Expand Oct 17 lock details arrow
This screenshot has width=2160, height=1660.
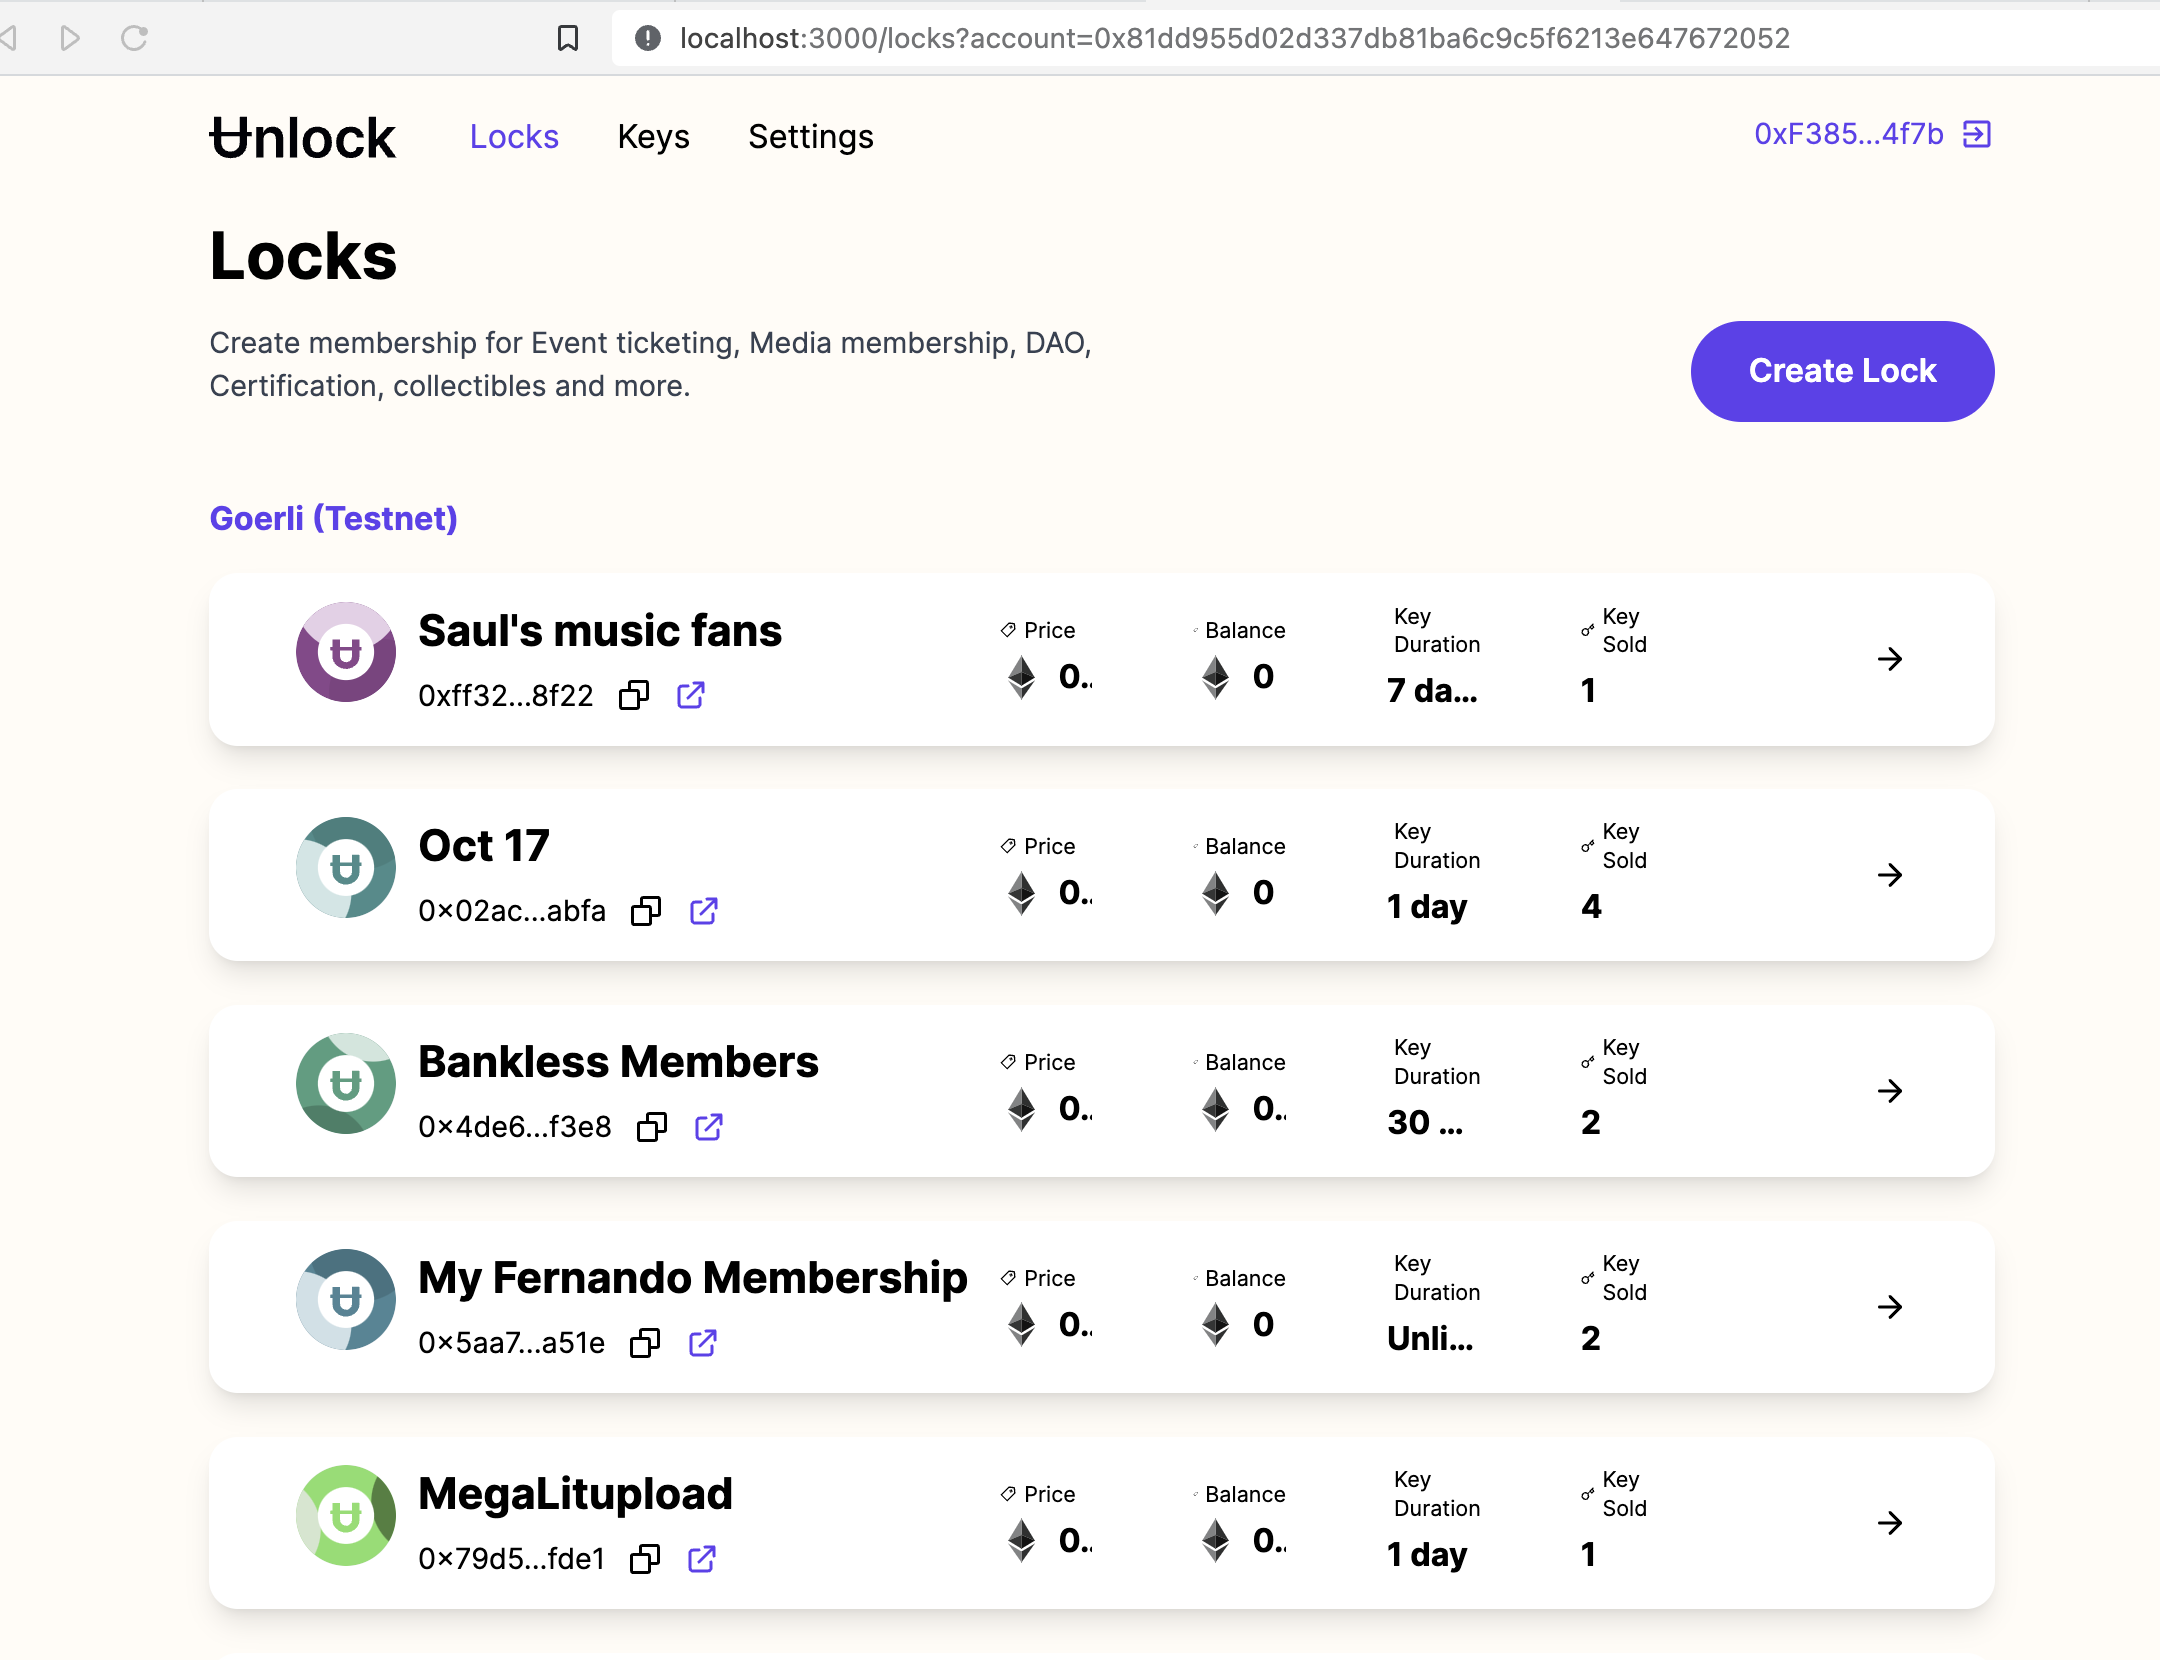(x=1889, y=875)
